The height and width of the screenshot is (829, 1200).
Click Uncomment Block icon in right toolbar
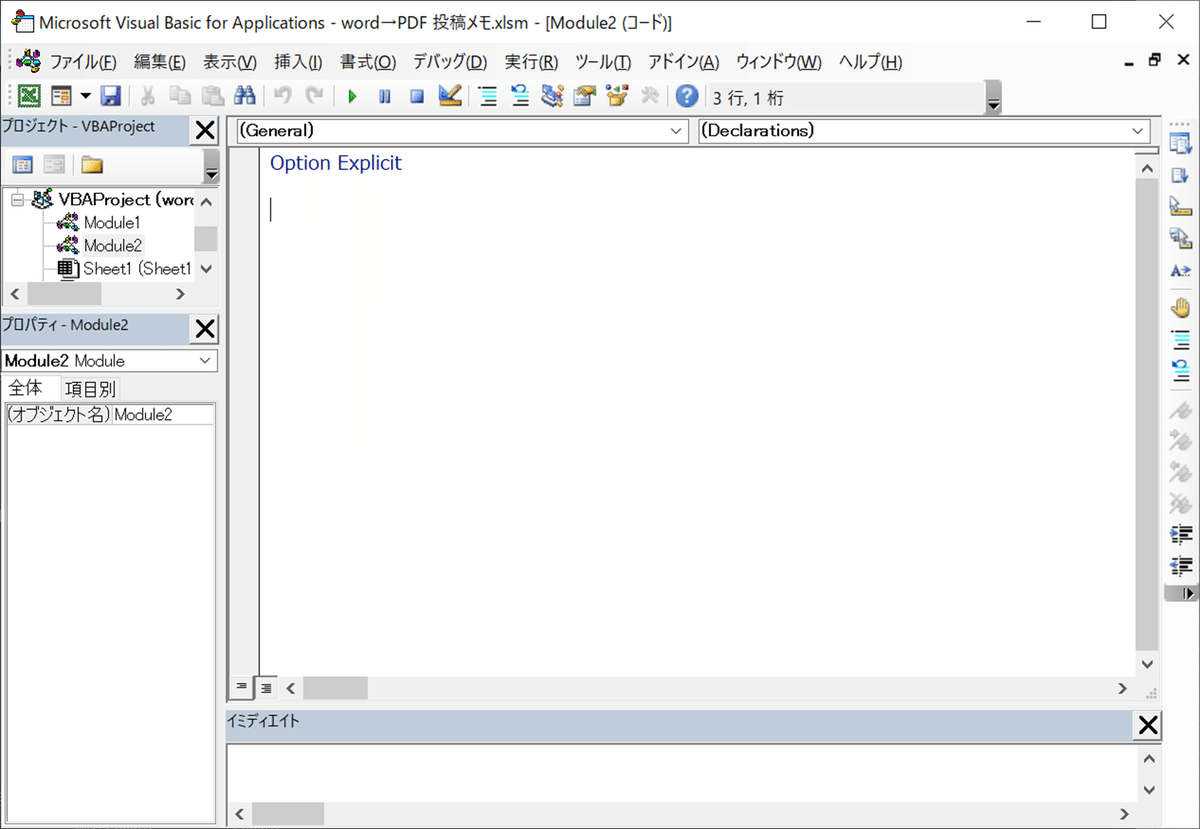coord(1181,371)
